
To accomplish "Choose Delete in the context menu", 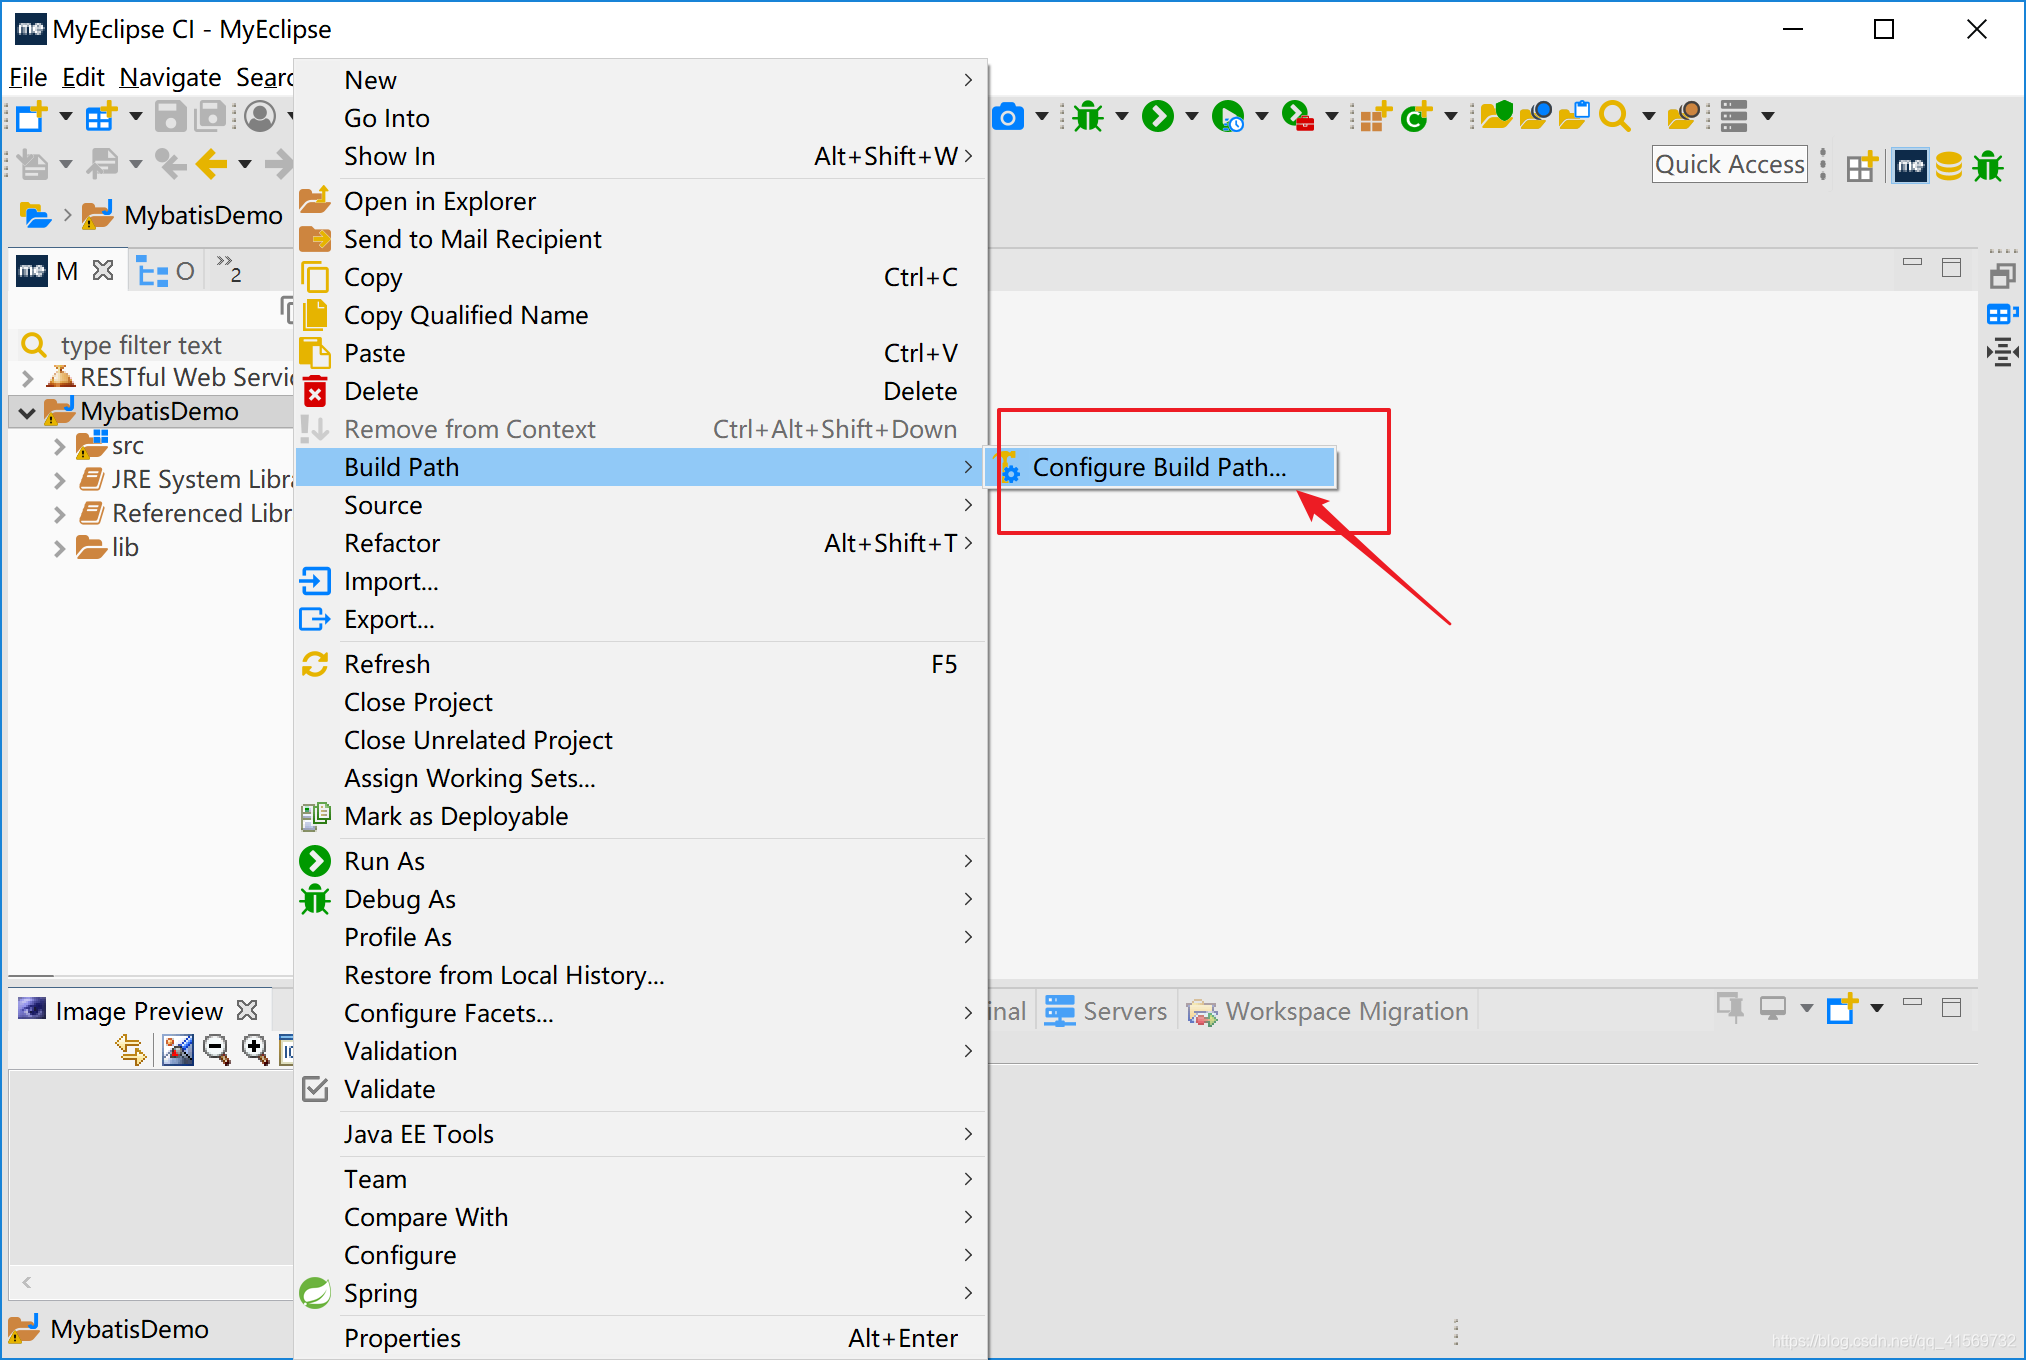I will click(x=640, y=391).
